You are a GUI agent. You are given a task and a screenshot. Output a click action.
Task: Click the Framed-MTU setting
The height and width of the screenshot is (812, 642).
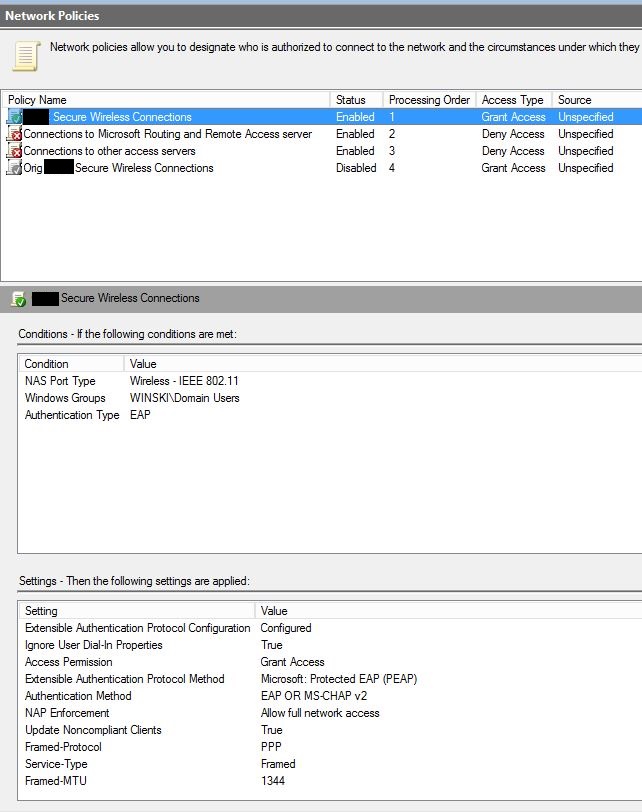pyautogui.click(x=55, y=781)
